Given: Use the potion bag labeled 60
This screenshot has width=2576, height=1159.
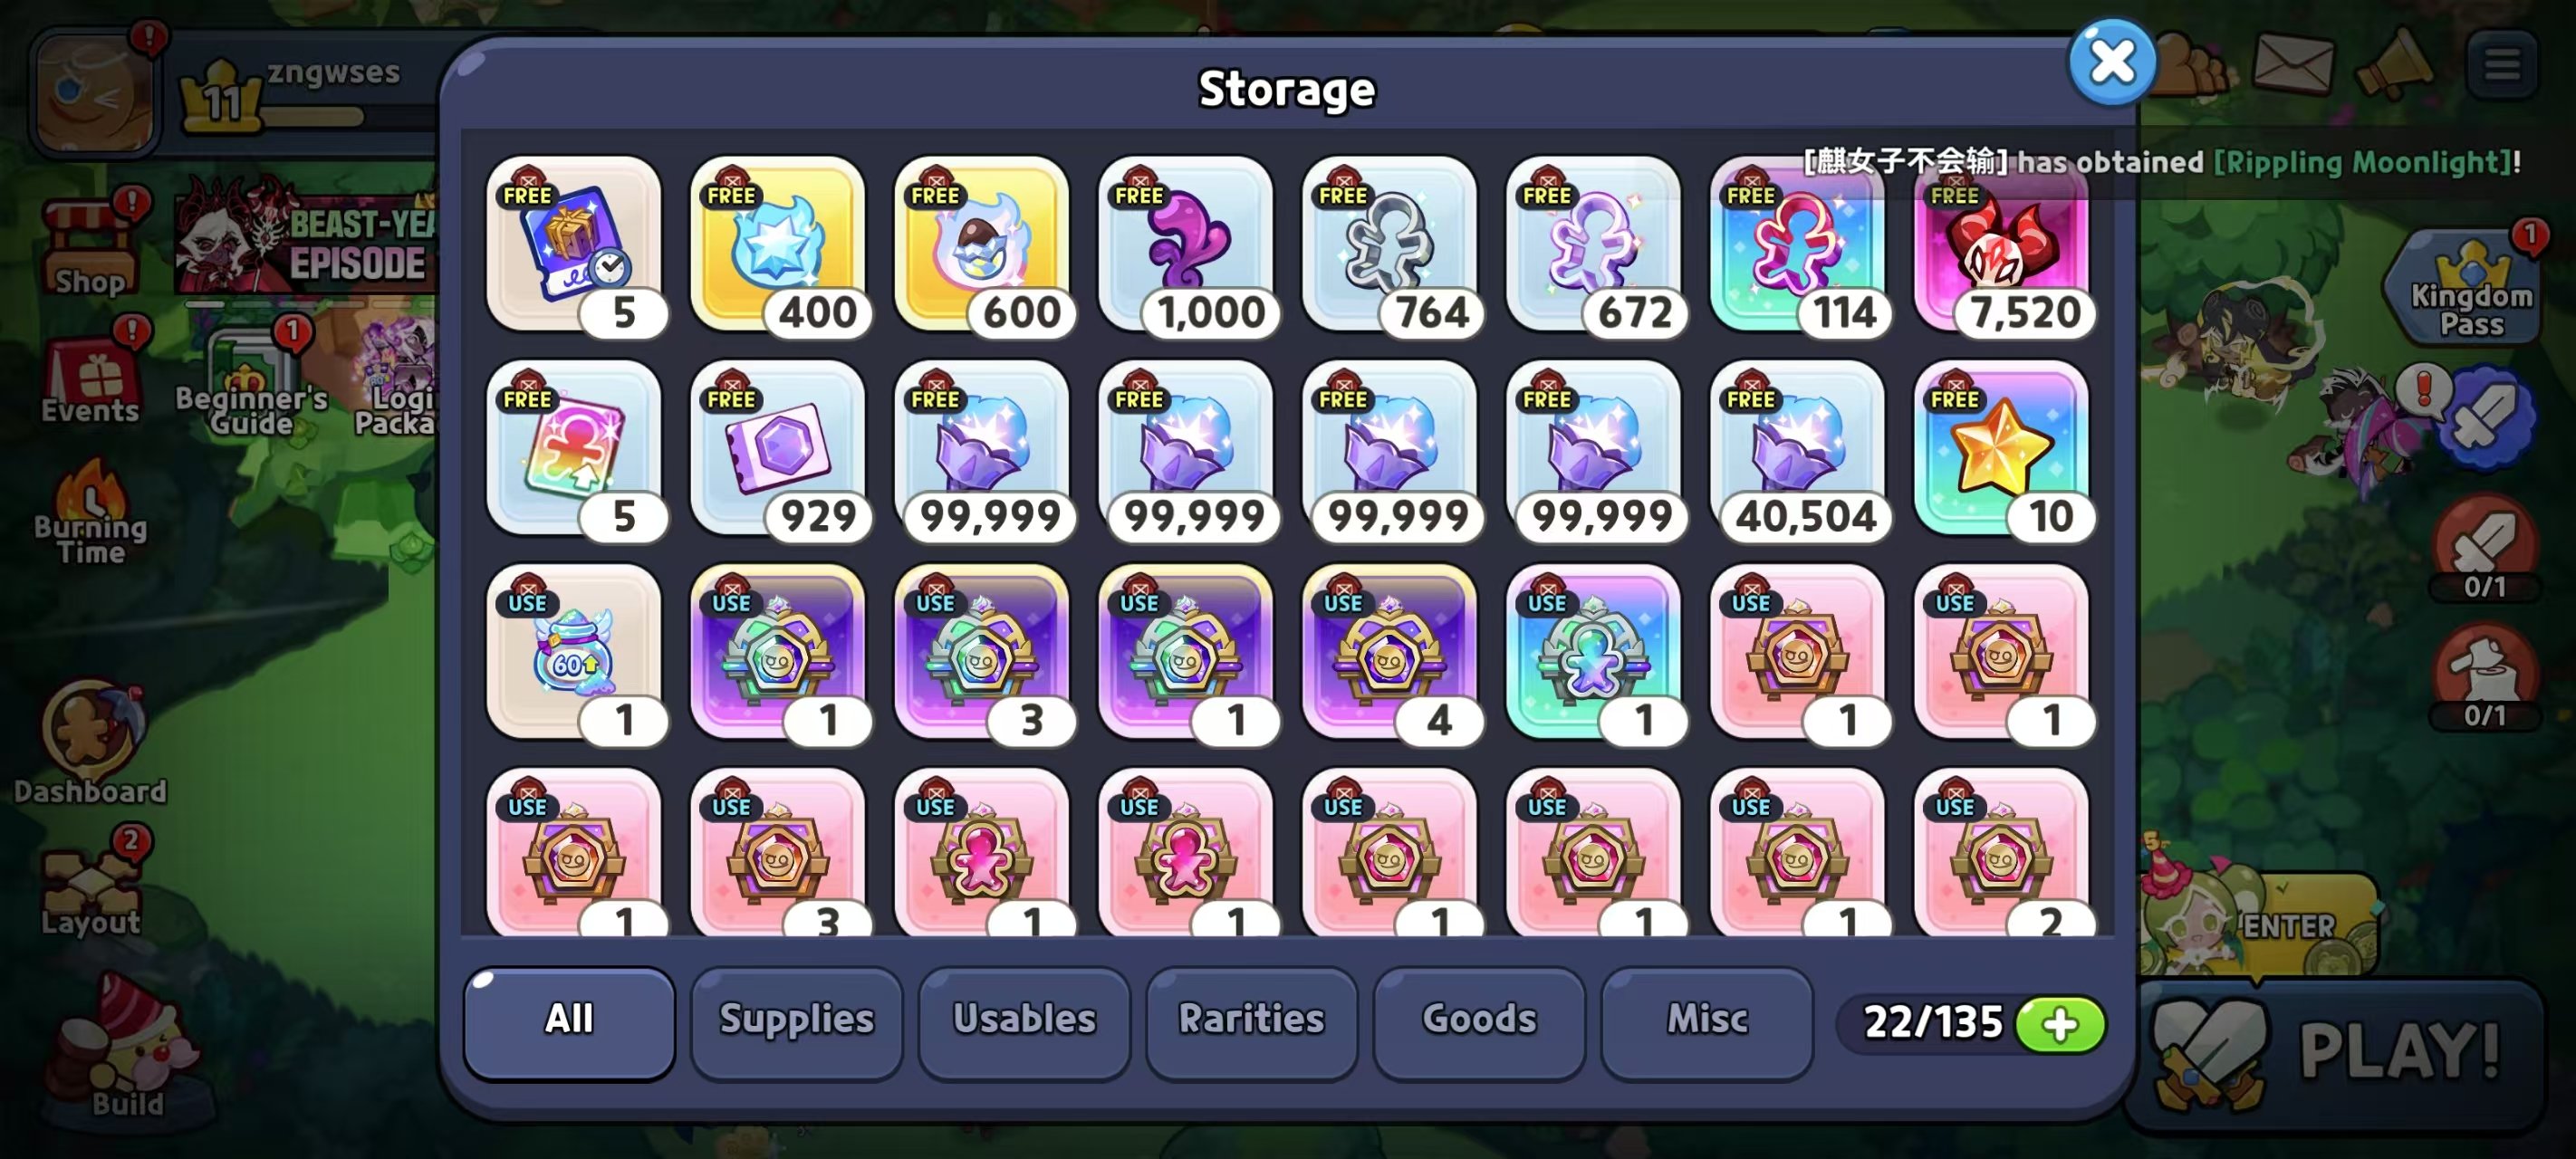Looking at the screenshot, I should (x=574, y=652).
